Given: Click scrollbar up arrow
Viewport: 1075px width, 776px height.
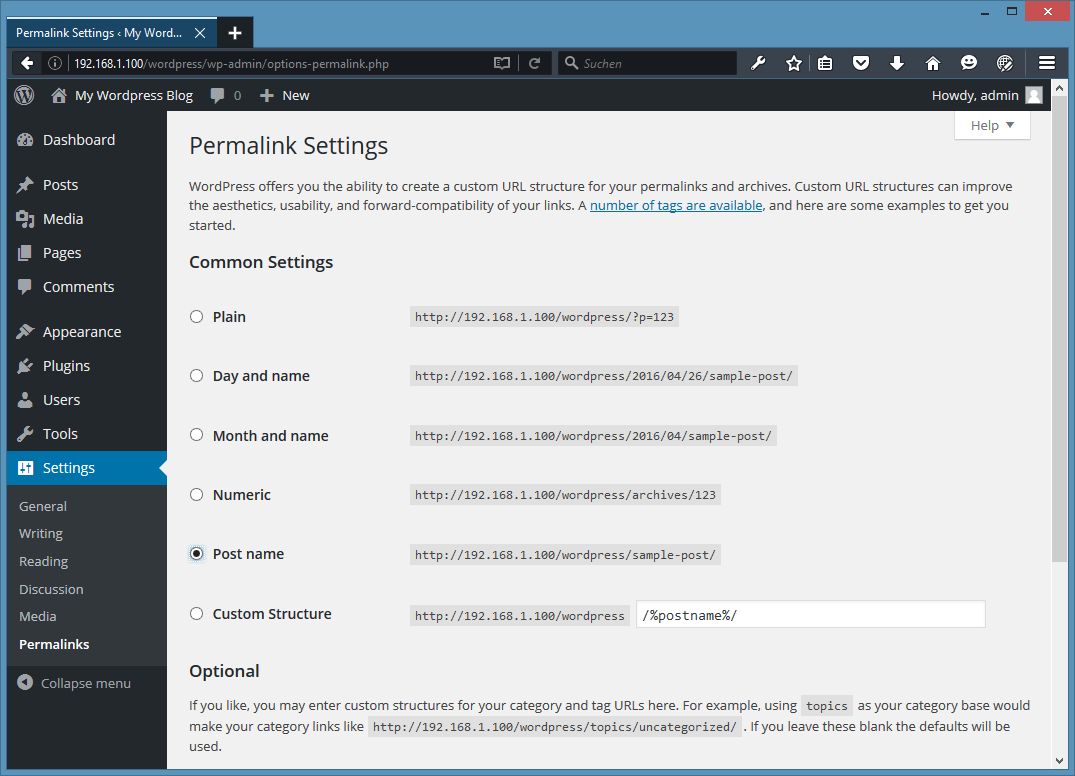Looking at the screenshot, I should (1059, 88).
